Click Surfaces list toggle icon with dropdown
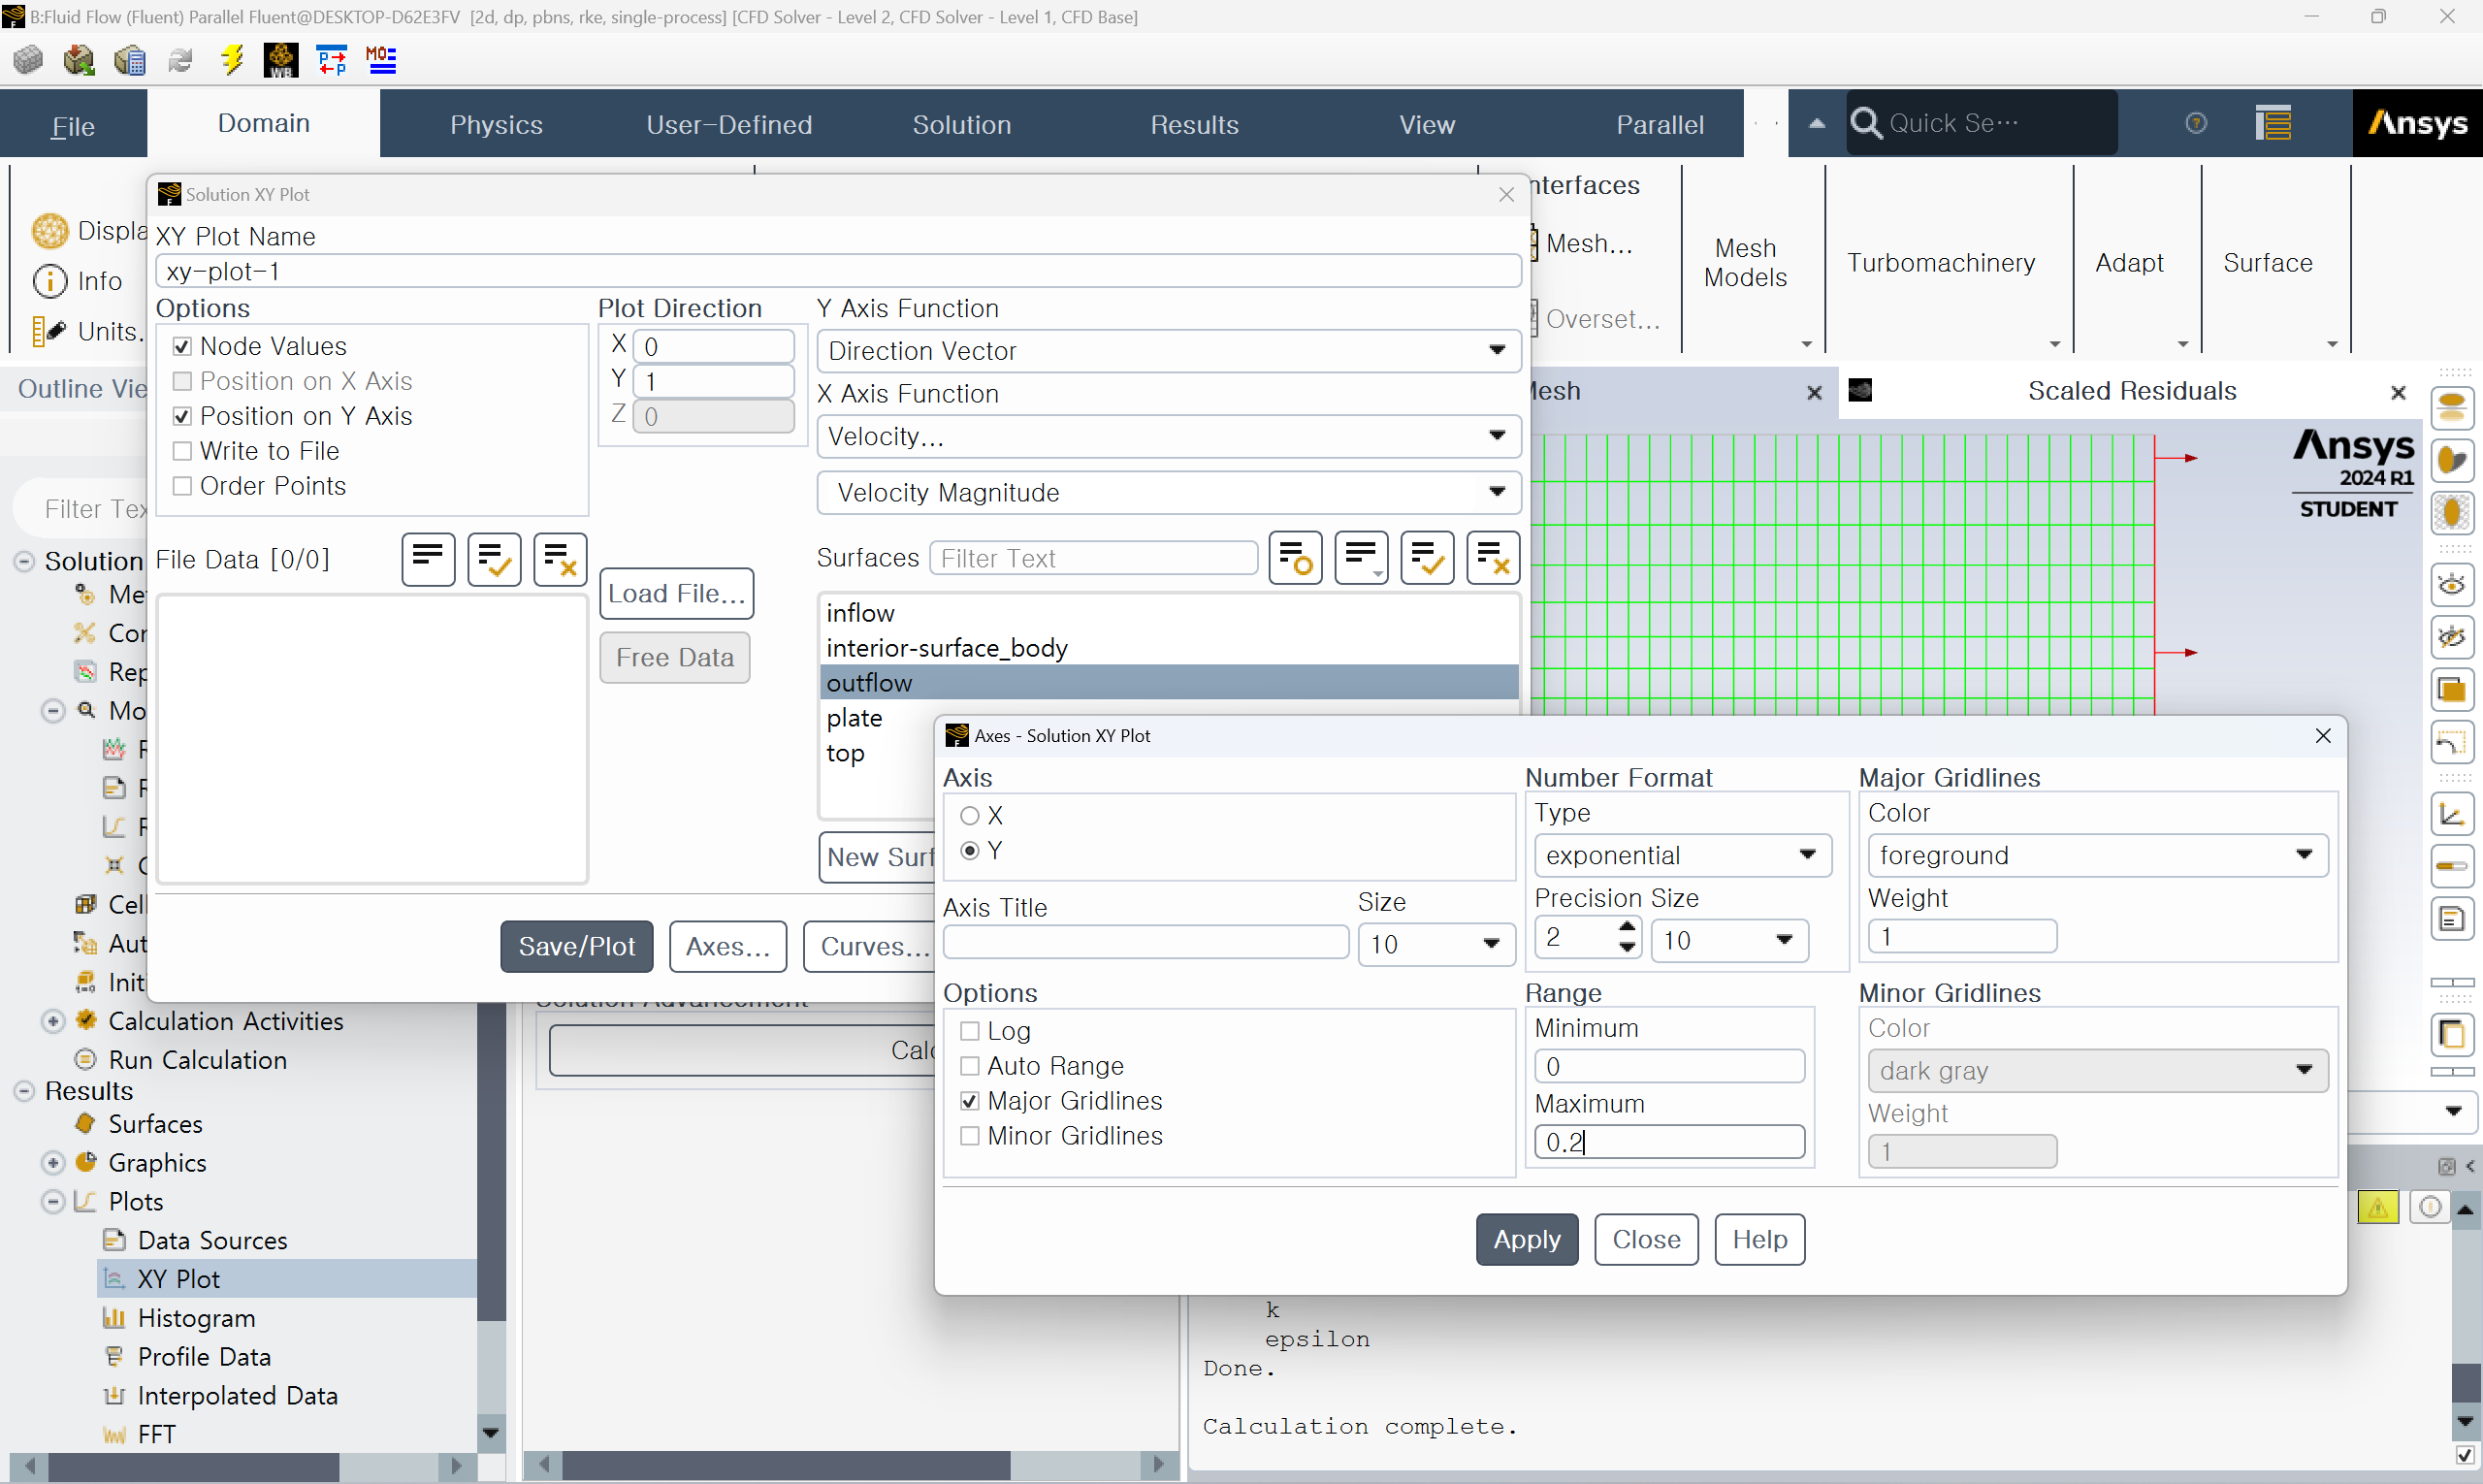This screenshot has height=1484, width=2483. [1361, 557]
